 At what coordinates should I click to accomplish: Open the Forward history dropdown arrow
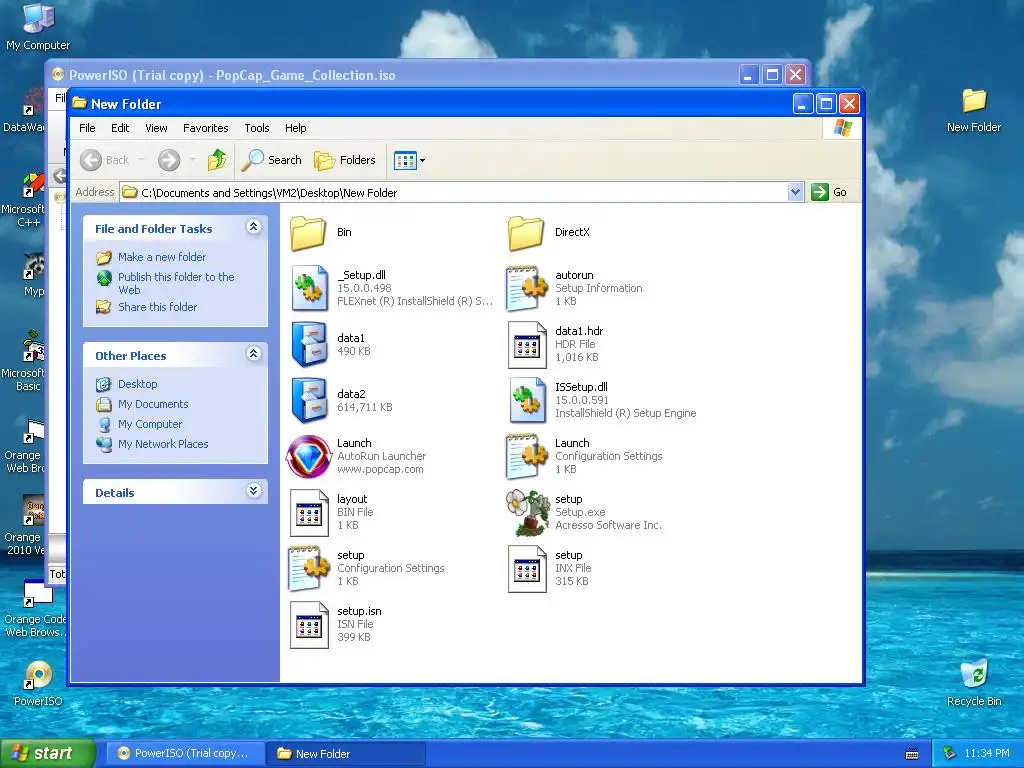pyautogui.click(x=192, y=160)
